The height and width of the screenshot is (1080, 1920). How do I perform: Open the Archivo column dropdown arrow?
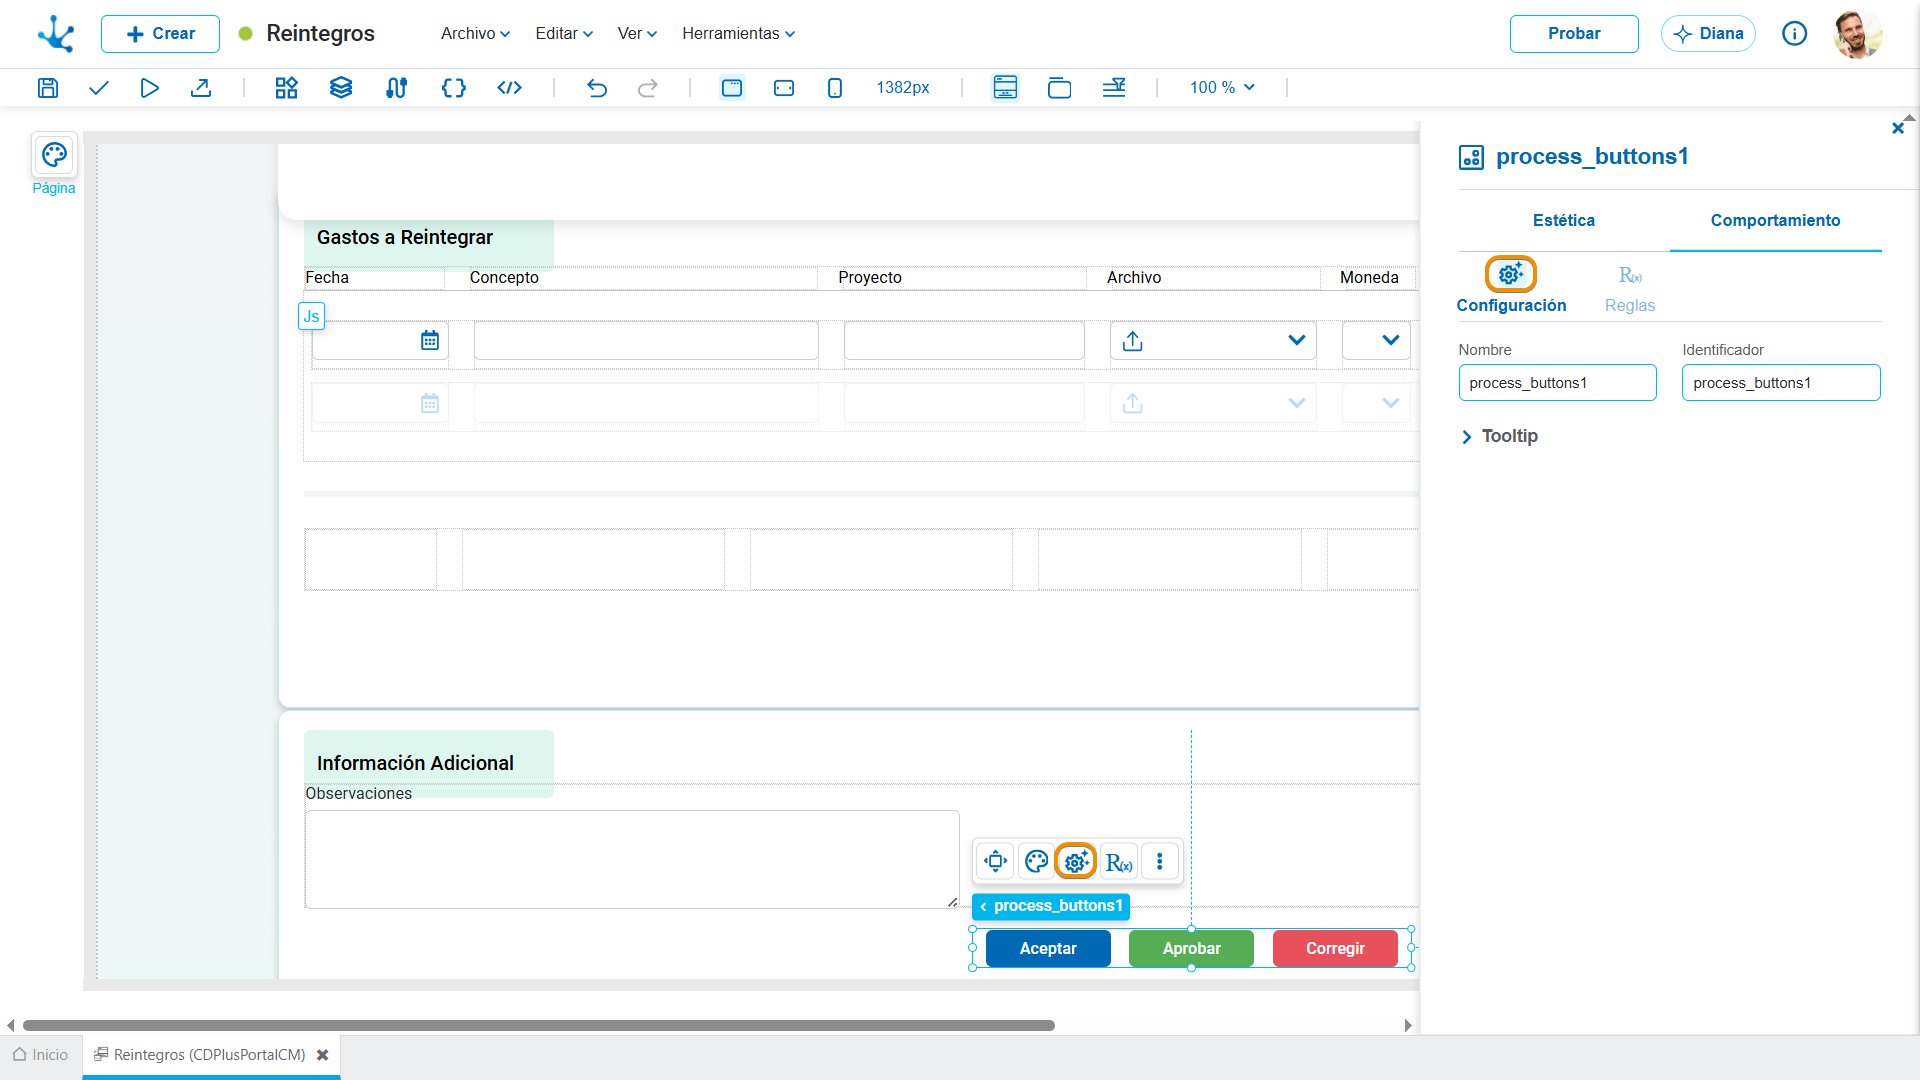coord(1297,341)
